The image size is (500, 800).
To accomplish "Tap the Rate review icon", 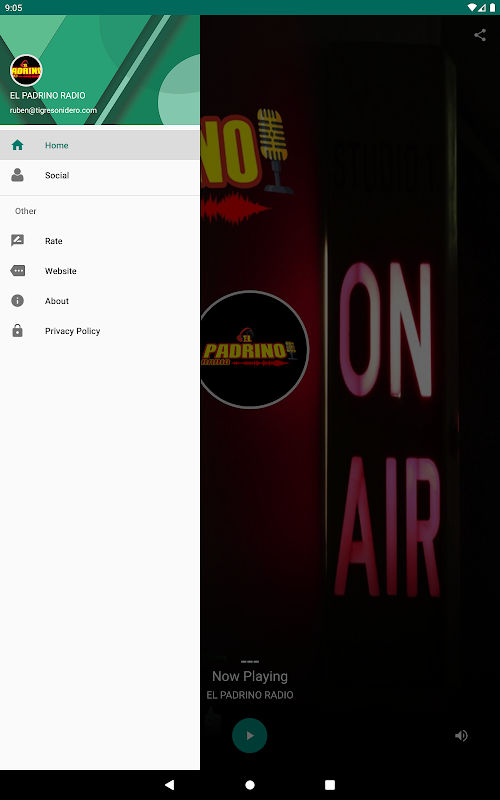I will [17, 241].
